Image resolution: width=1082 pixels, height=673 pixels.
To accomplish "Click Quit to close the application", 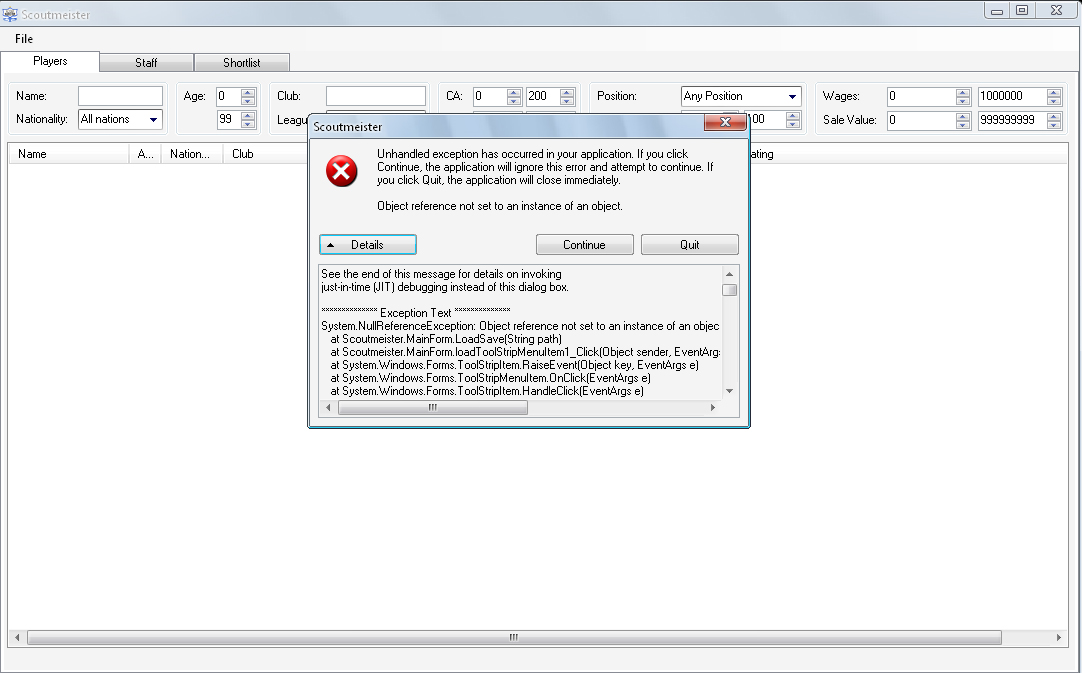I will click(689, 245).
